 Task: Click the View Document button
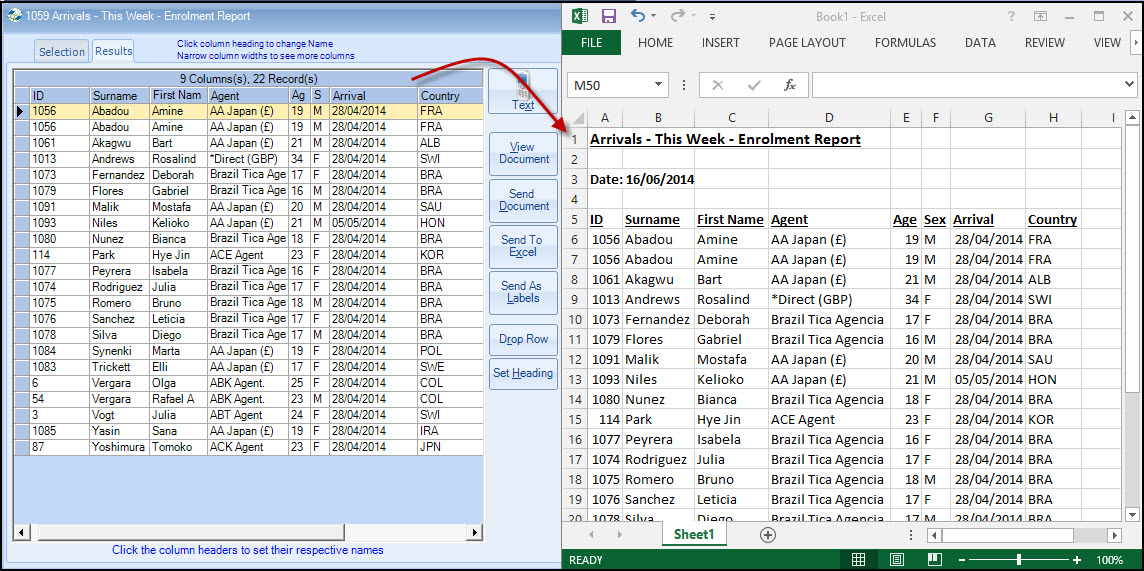(x=523, y=153)
